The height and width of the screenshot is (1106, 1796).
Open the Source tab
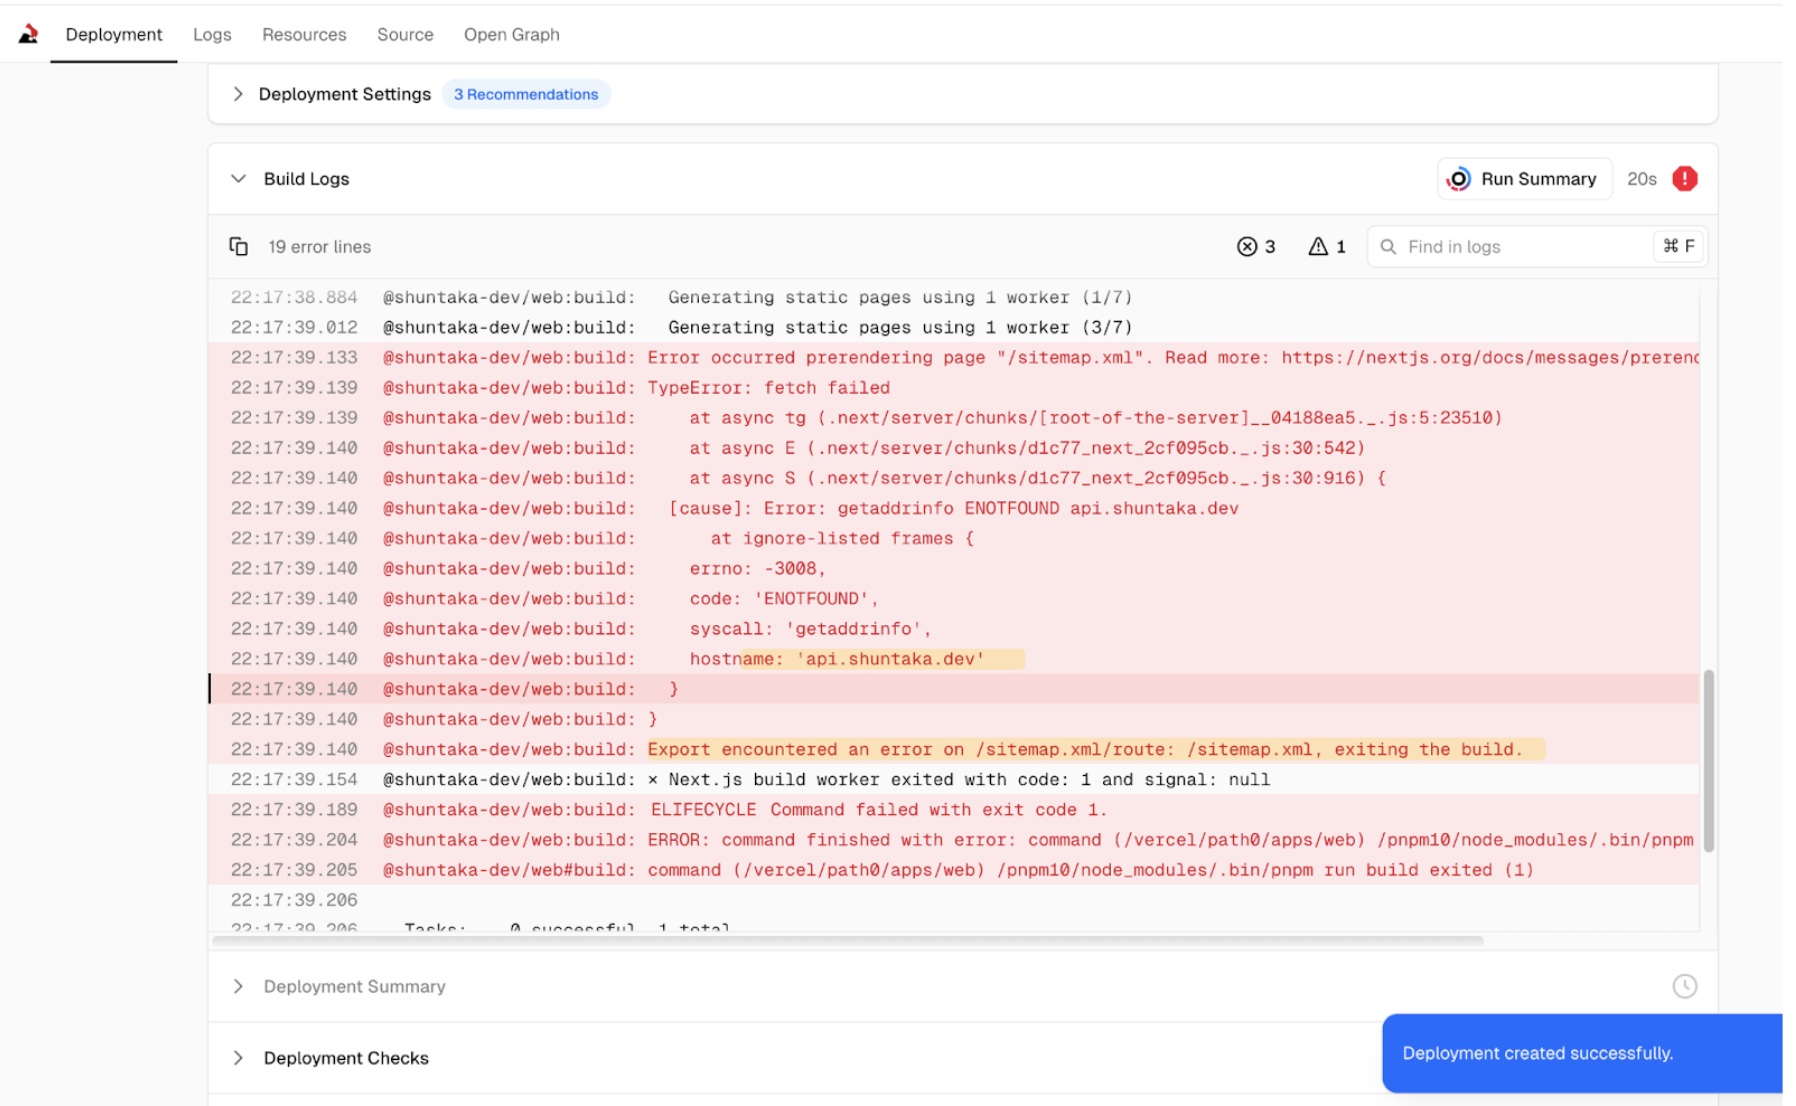pyautogui.click(x=405, y=34)
